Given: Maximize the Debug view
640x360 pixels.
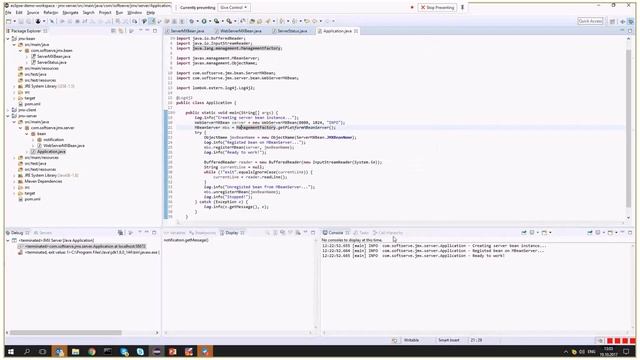Looking at the screenshot, I should point(154,233).
